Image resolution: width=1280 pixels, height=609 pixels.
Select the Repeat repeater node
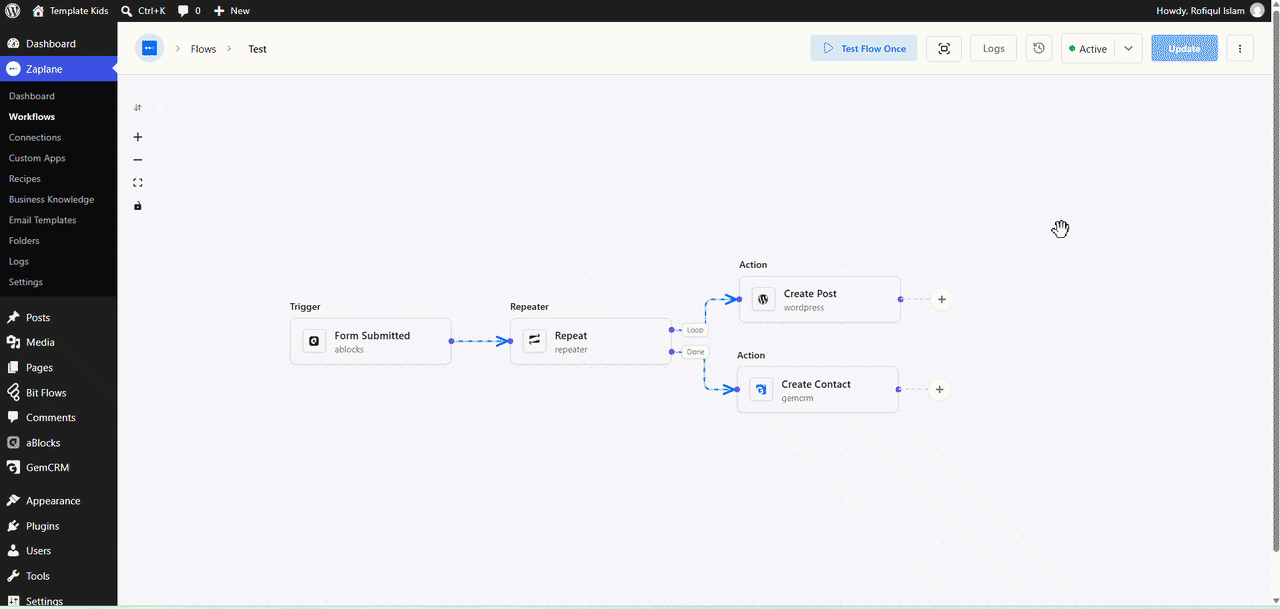[591, 341]
